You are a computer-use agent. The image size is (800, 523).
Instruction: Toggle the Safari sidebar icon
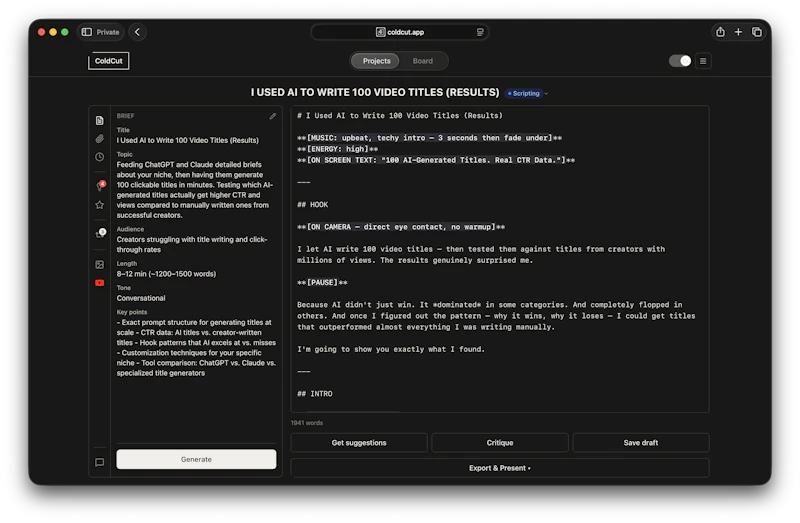click(87, 32)
